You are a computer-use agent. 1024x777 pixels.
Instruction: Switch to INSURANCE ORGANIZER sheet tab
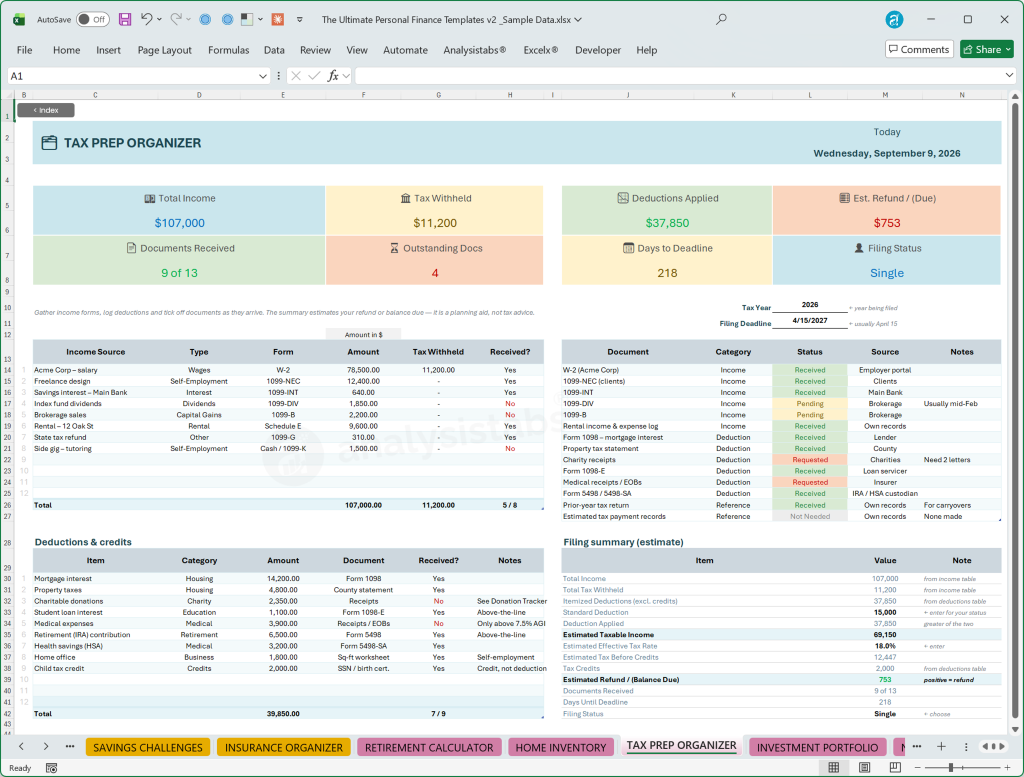click(x=283, y=748)
